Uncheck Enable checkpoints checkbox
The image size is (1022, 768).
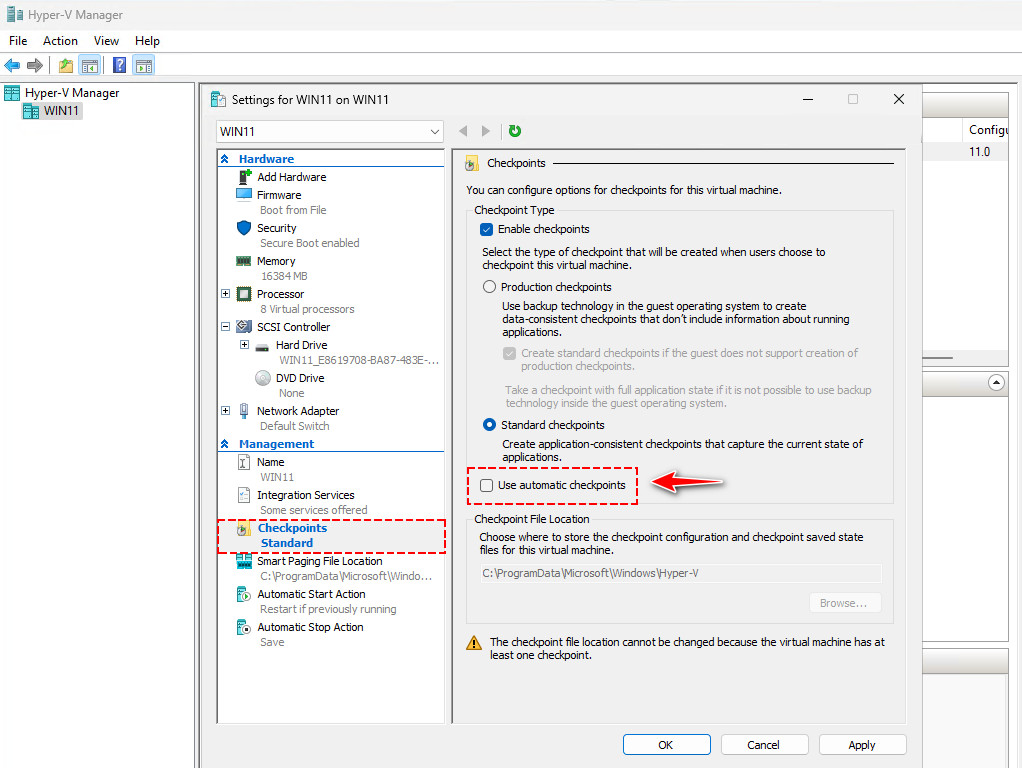click(486, 229)
